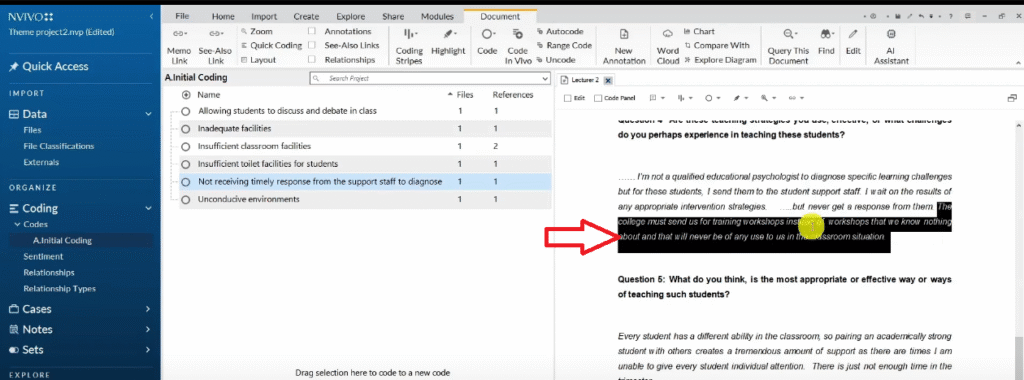This screenshot has width=1024, height=380.
Task: Close the Lecturer 2 document tab
Action: (x=607, y=80)
